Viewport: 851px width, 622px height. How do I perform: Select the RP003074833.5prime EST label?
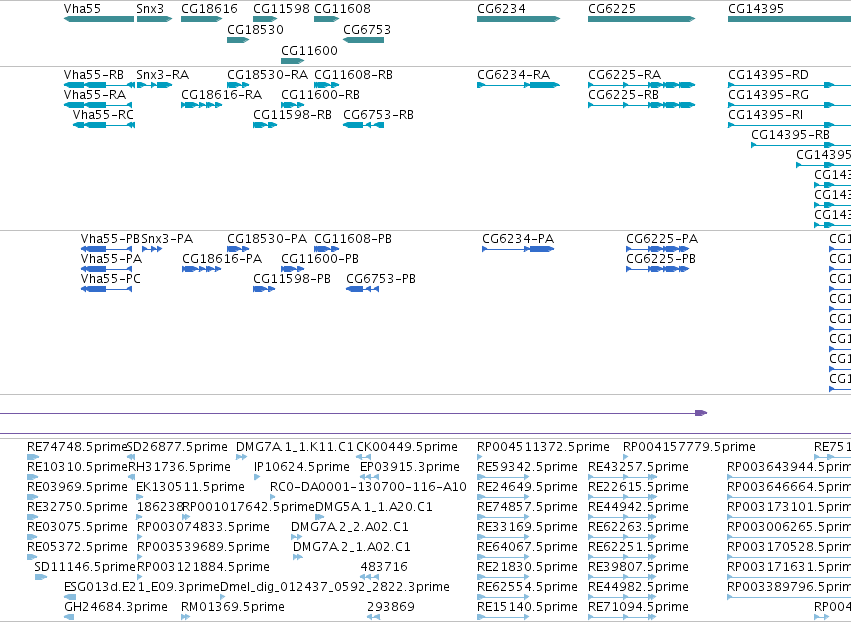coord(203,528)
